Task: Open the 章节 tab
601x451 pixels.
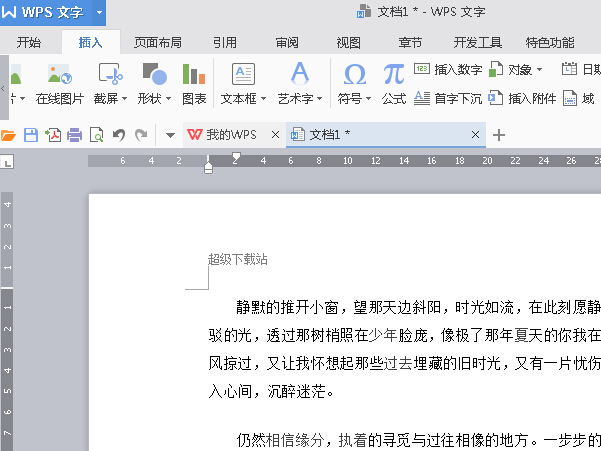Action: (x=410, y=42)
